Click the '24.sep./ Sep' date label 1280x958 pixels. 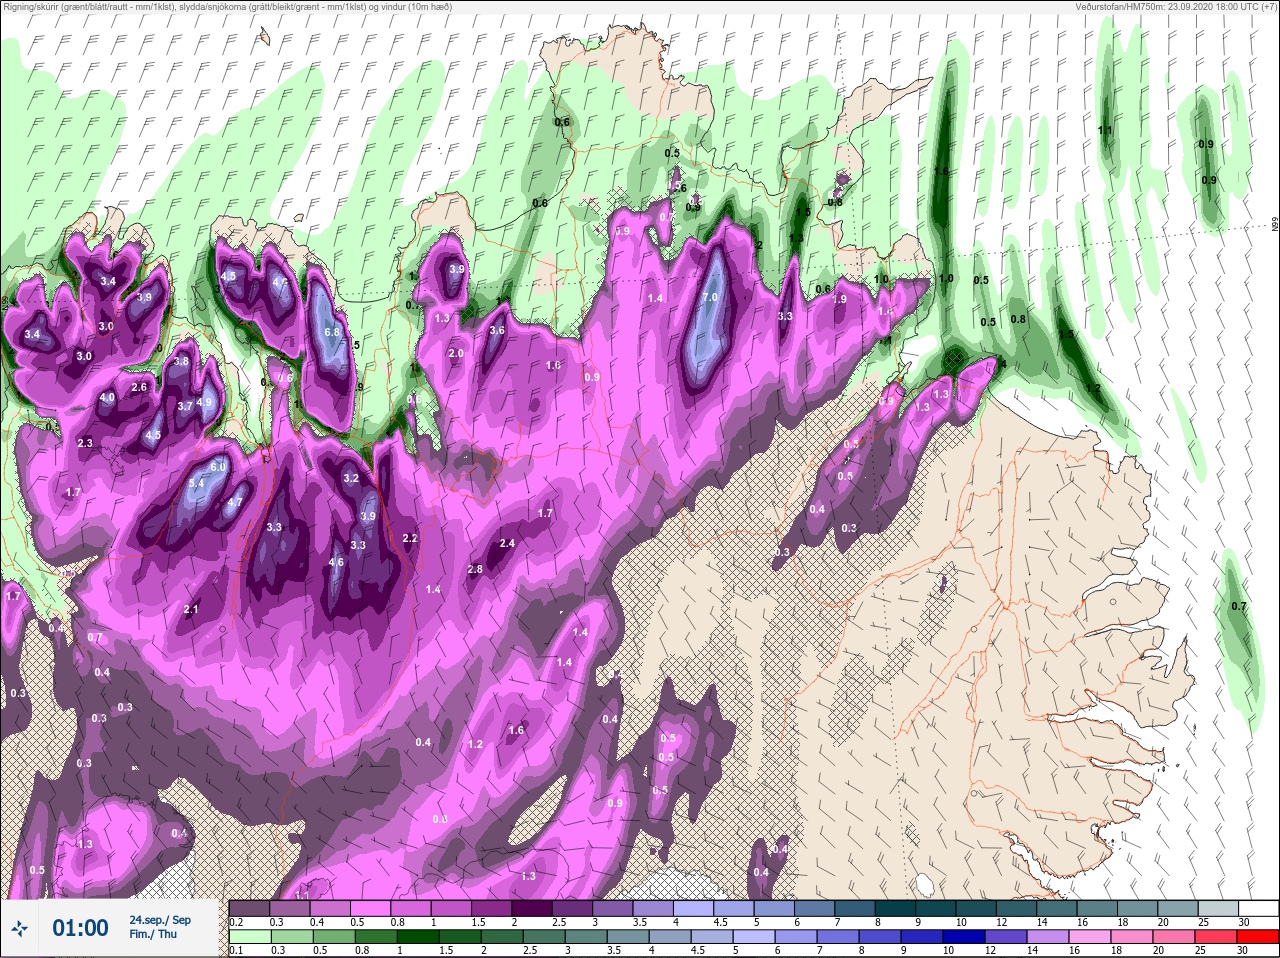tap(160, 920)
